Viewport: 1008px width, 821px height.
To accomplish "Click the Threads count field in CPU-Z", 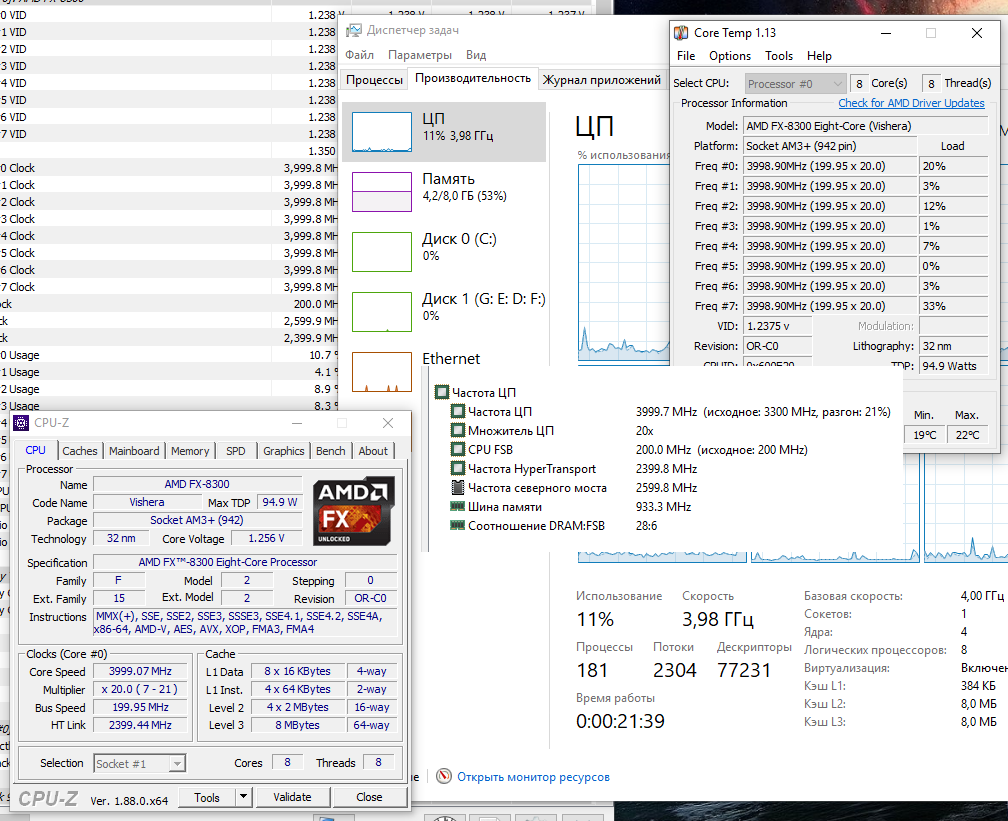I will pos(378,762).
